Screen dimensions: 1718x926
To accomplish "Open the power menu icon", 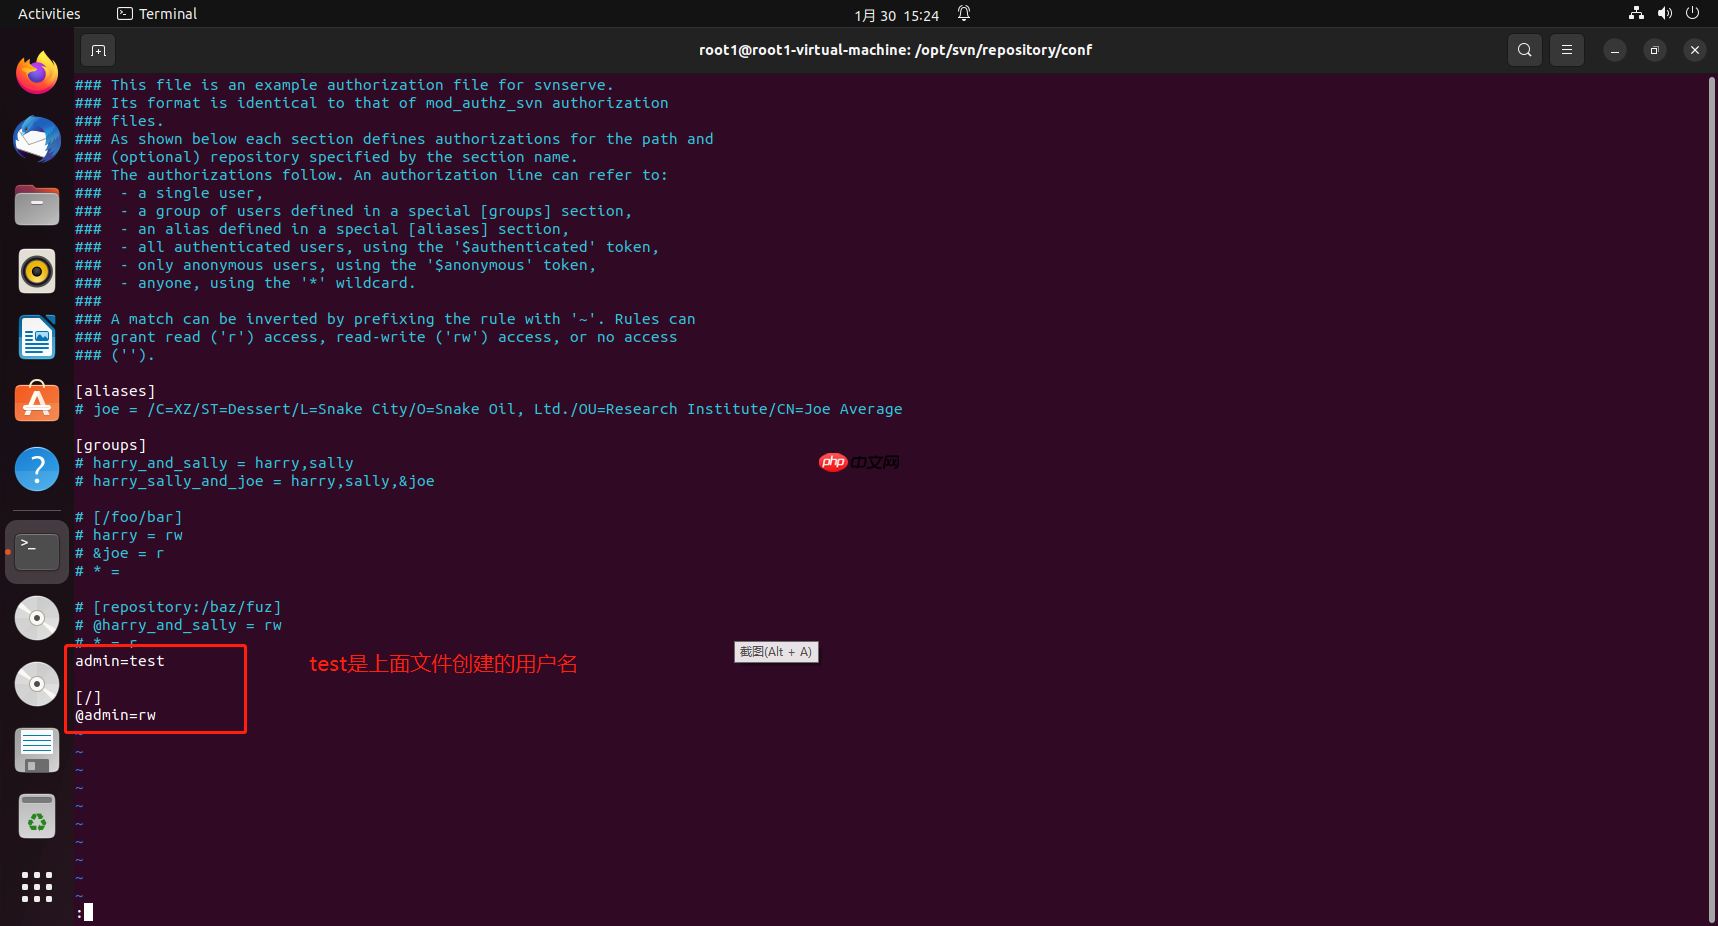I will click(1692, 14).
